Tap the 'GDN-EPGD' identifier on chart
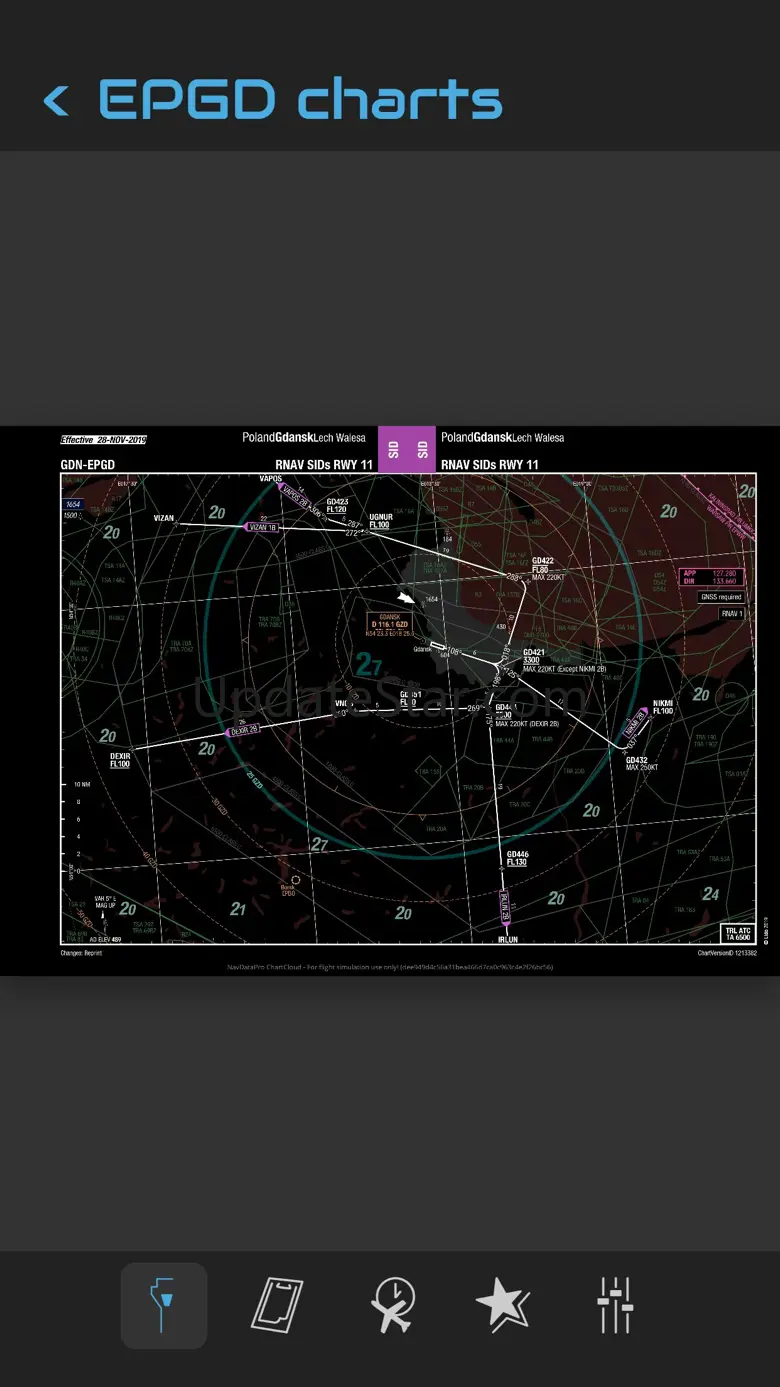The image size is (780, 1387). [88, 465]
